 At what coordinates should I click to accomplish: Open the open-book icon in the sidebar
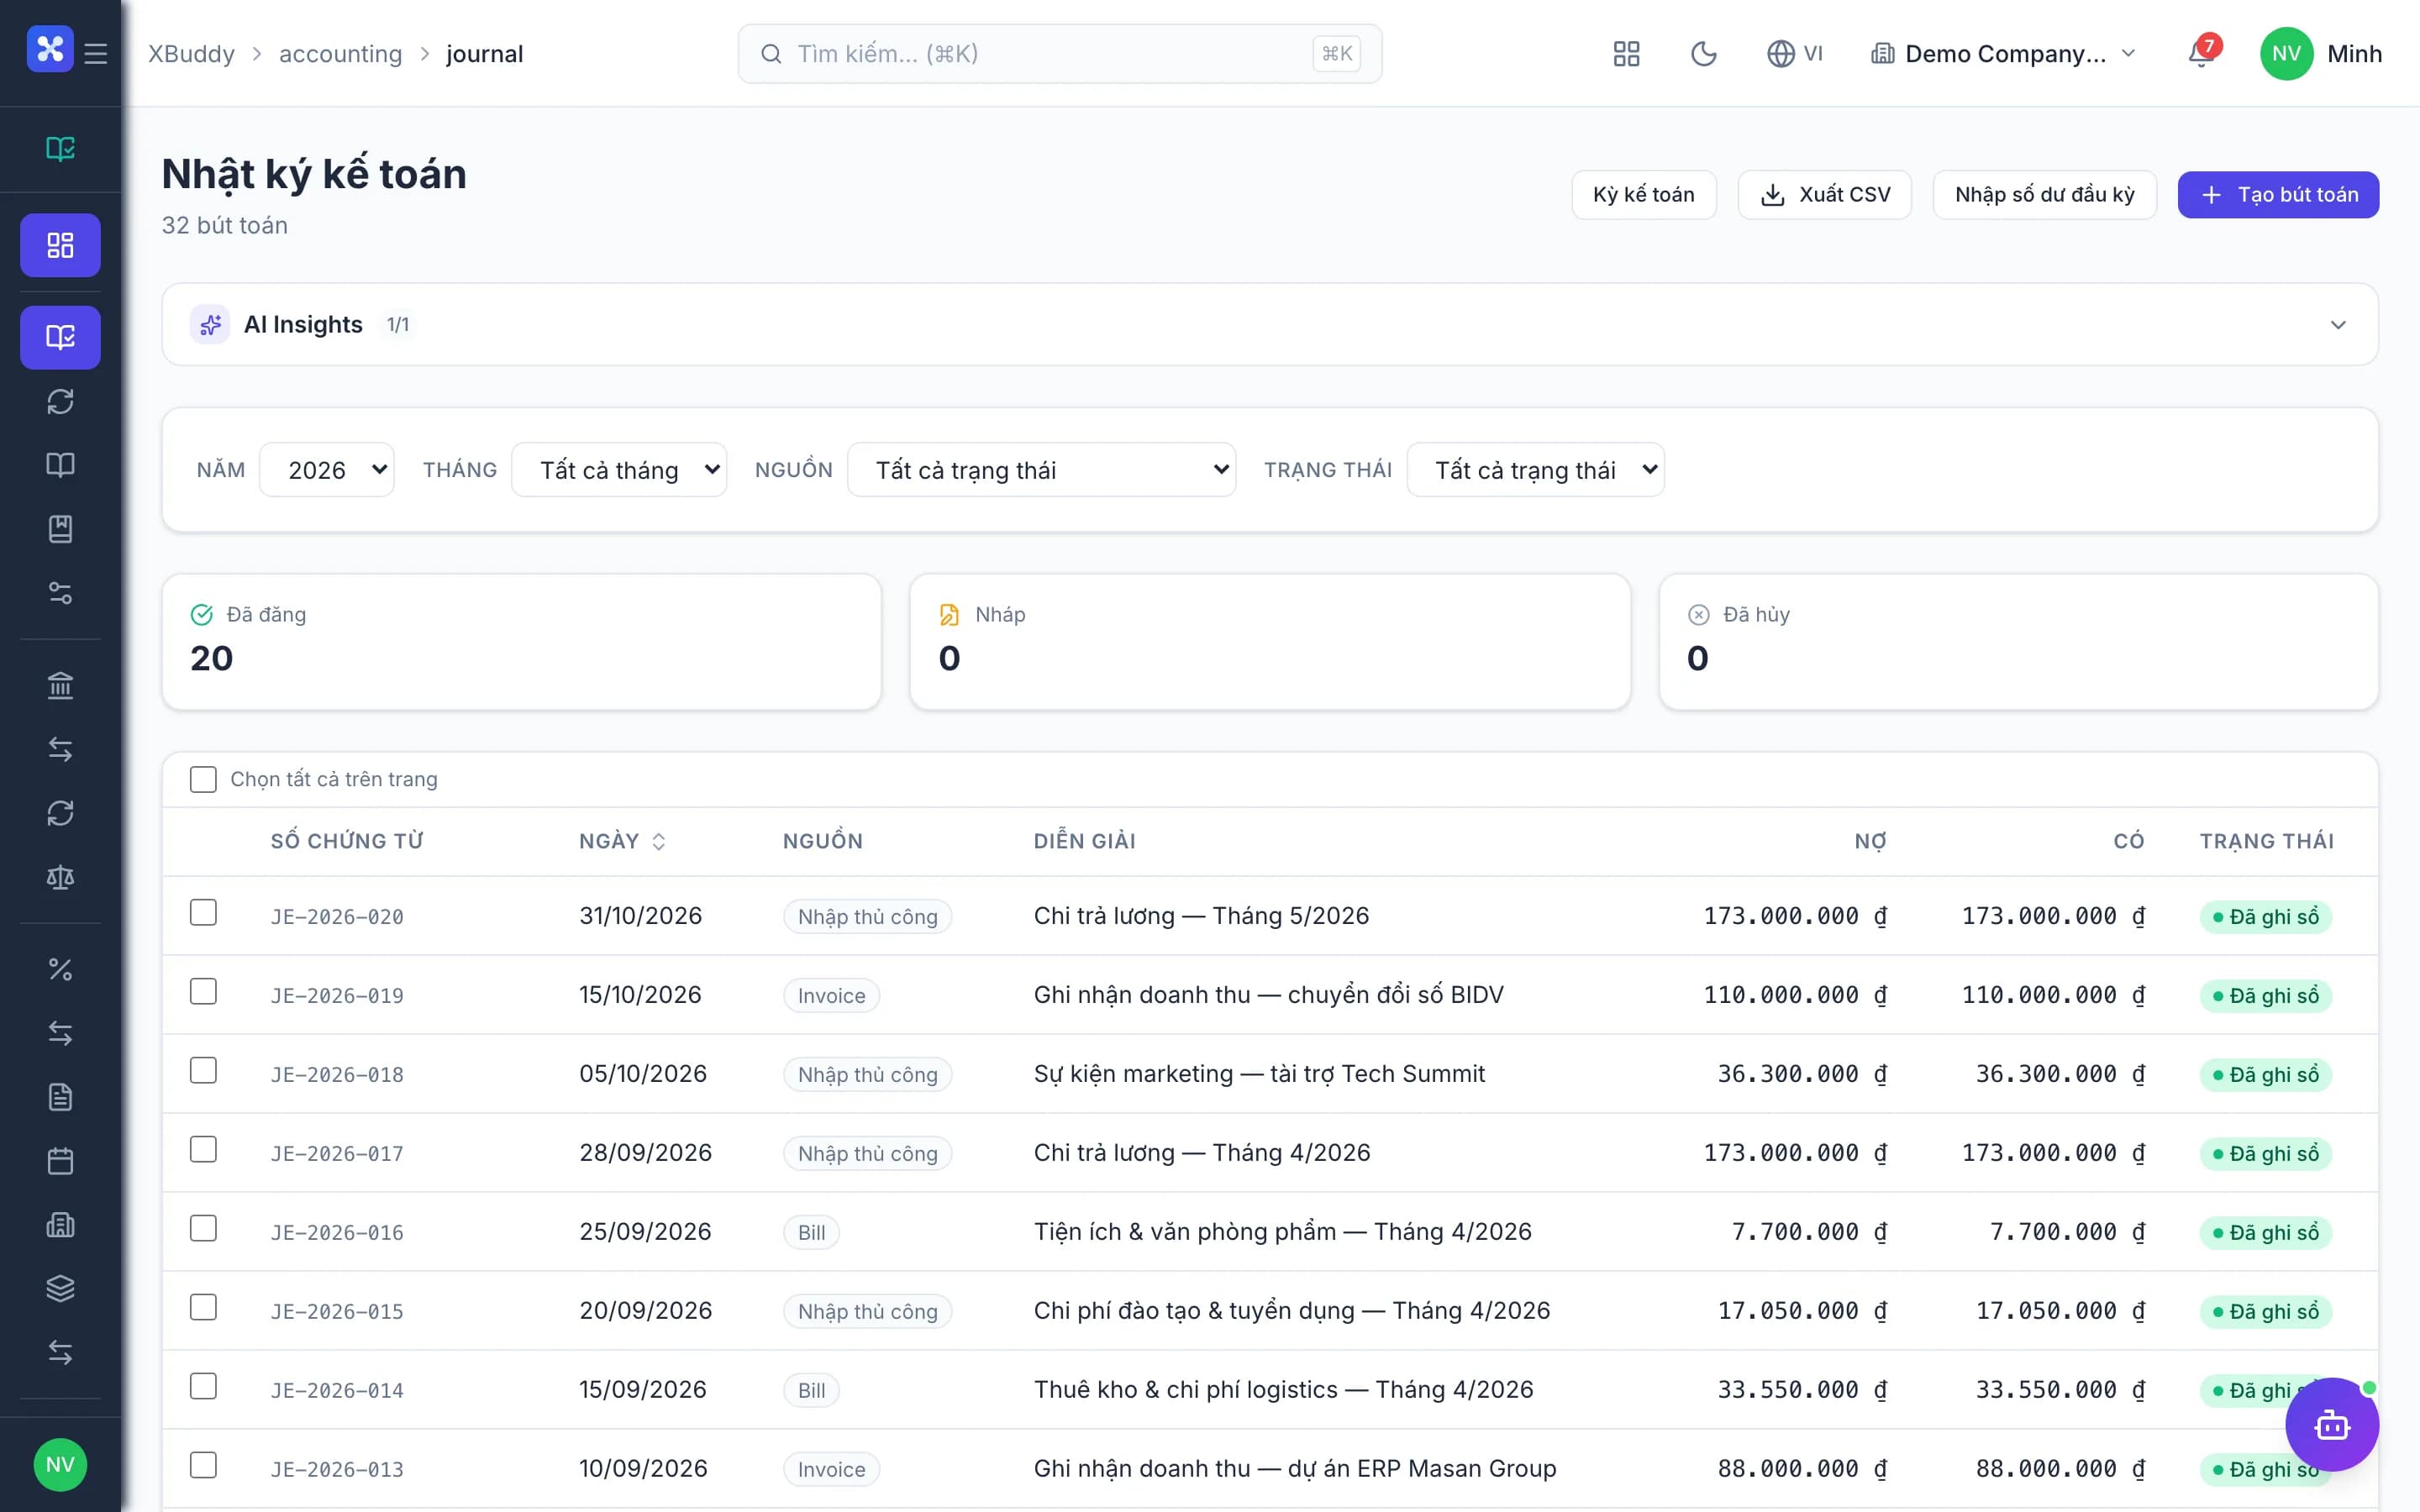click(60, 465)
